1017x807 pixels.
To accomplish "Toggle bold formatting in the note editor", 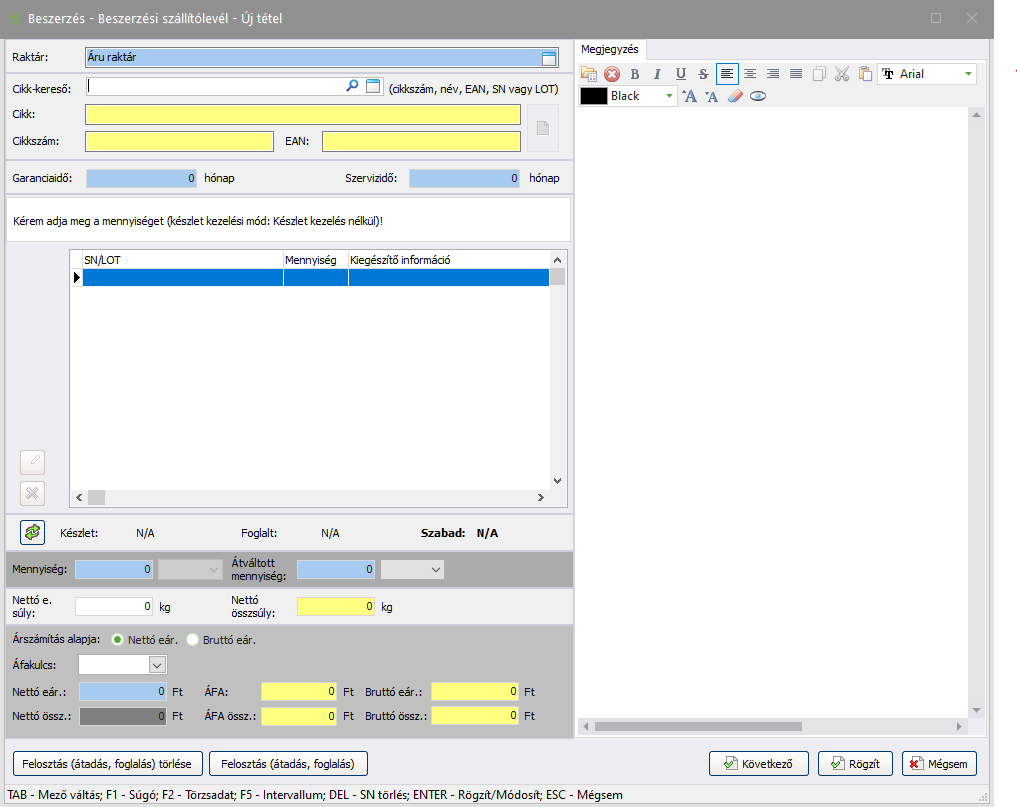I will pos(634,74).
